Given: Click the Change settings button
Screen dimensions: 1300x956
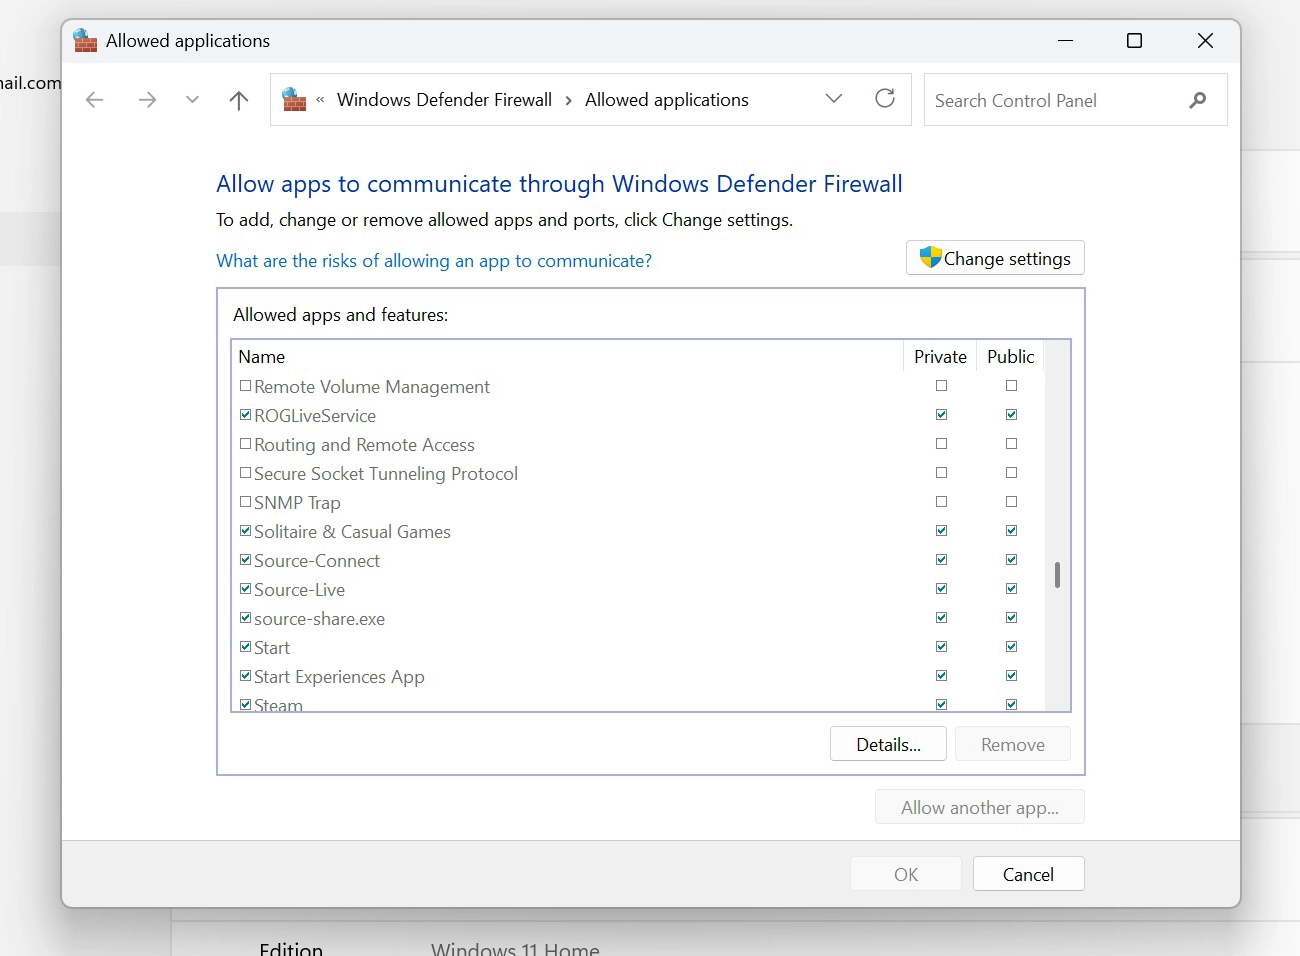Looking at the screenshot, I should click(995, 258).
